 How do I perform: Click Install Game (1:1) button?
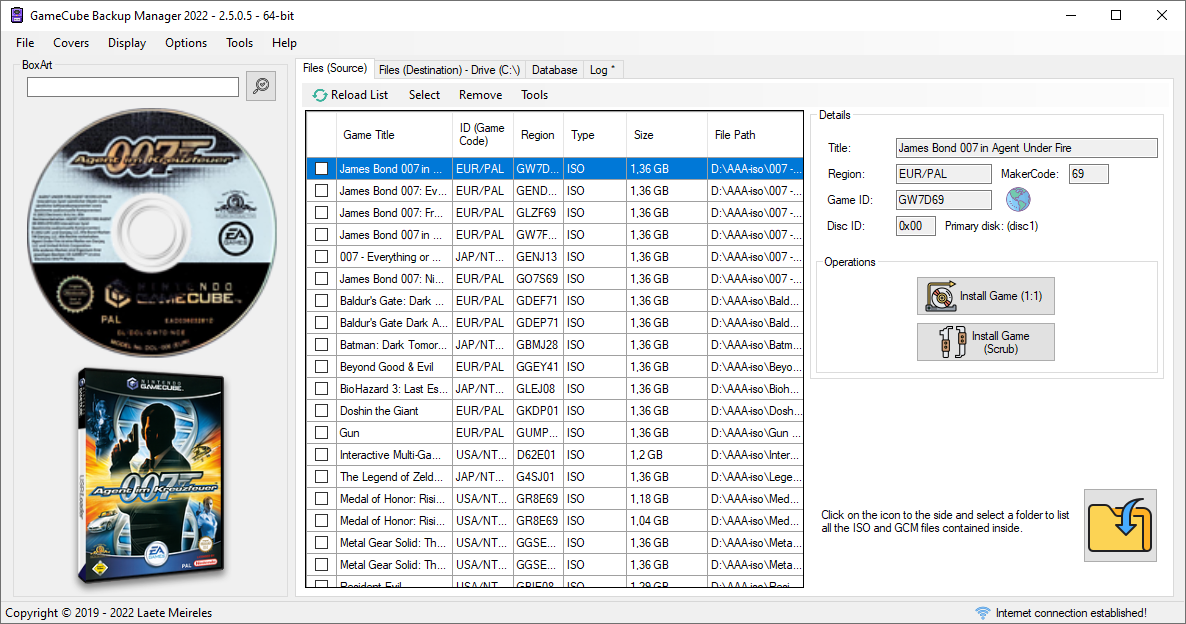[x=986, y=296]
